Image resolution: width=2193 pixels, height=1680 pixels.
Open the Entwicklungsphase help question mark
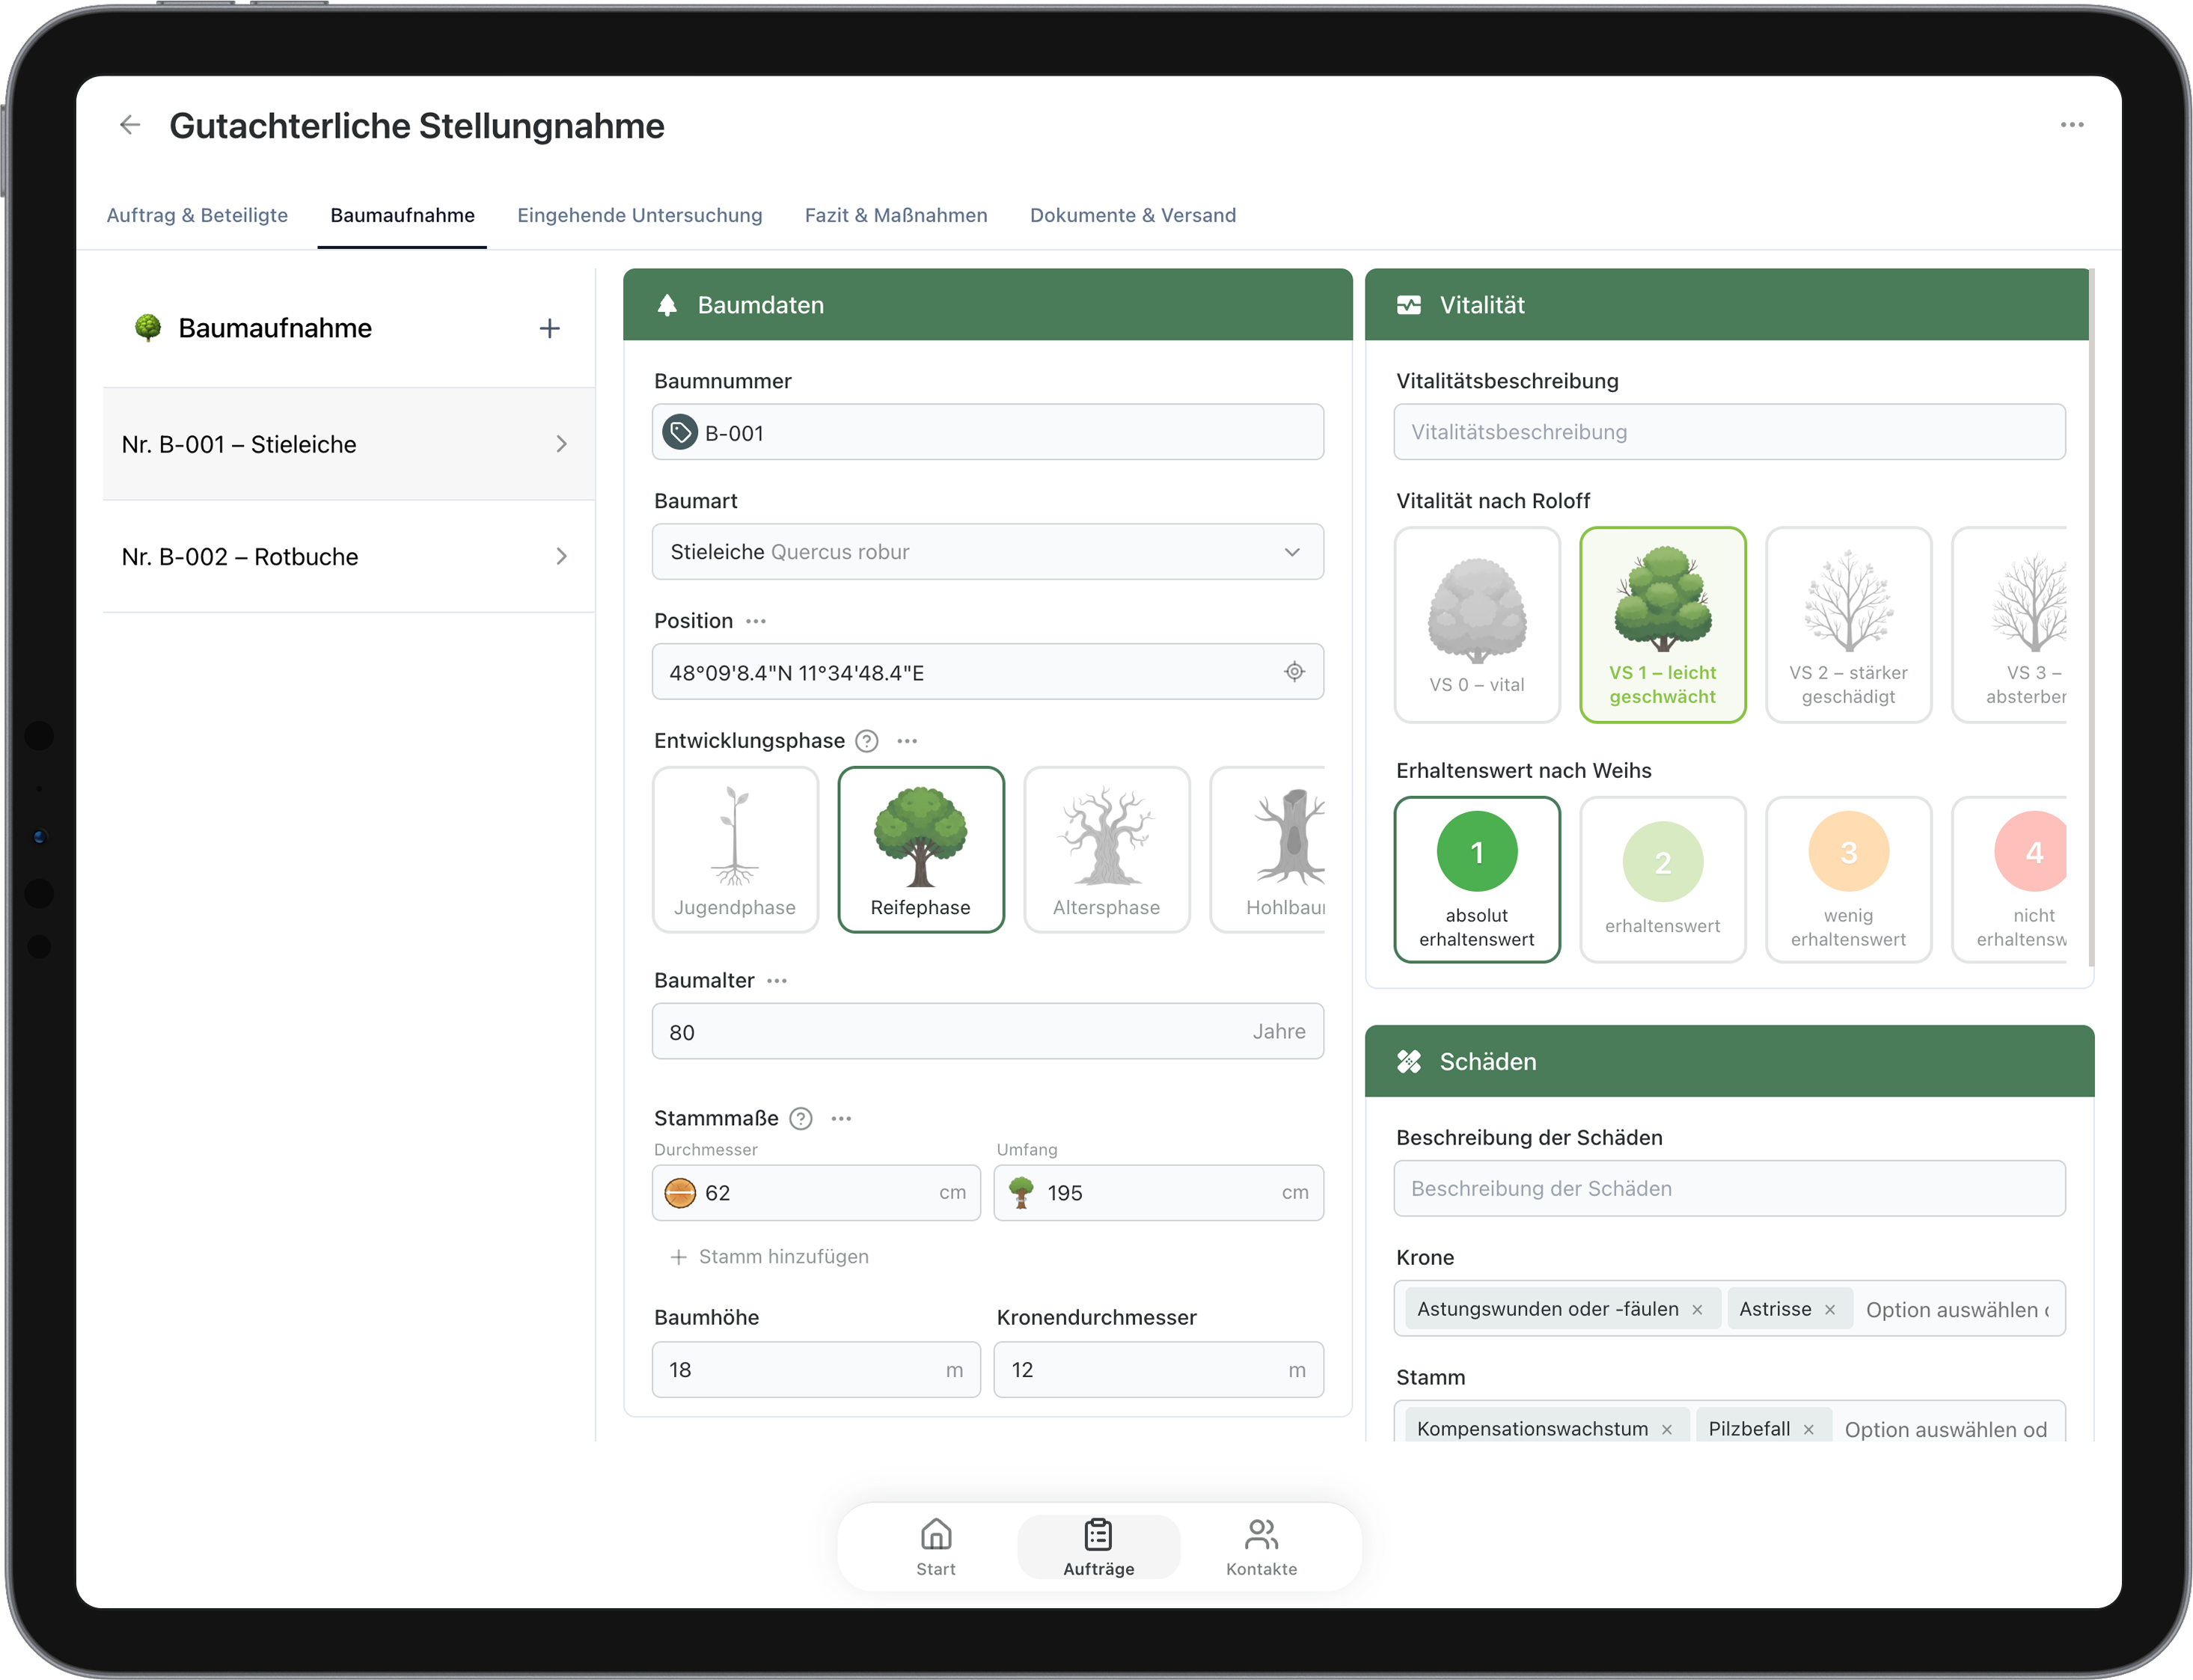pos(866,741)
